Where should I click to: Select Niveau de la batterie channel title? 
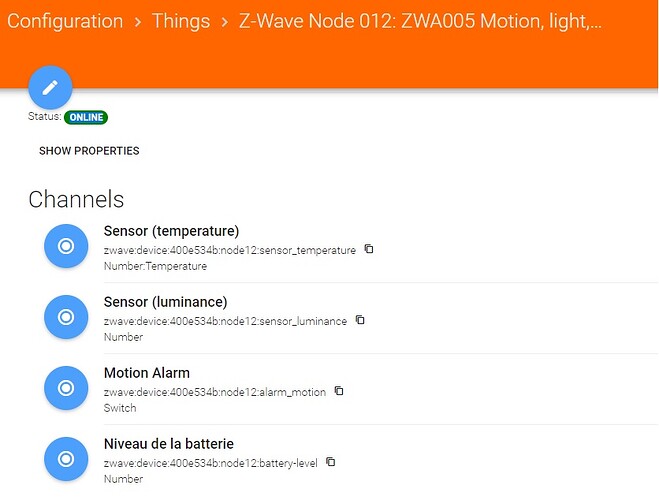[169, 444]
